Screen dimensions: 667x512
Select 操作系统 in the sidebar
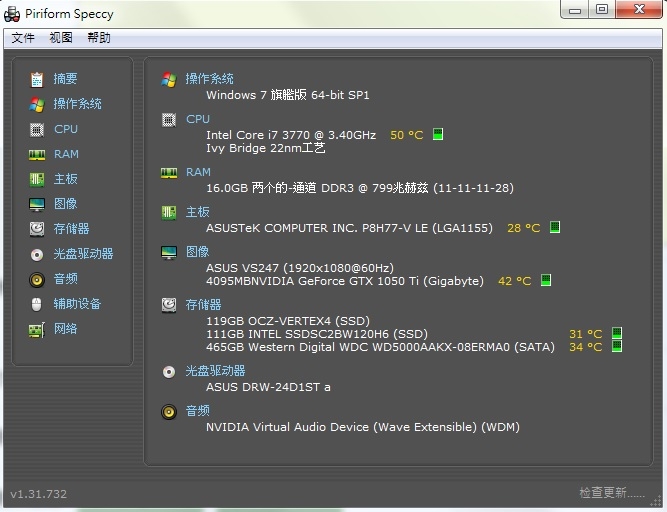tap(77, 104)
